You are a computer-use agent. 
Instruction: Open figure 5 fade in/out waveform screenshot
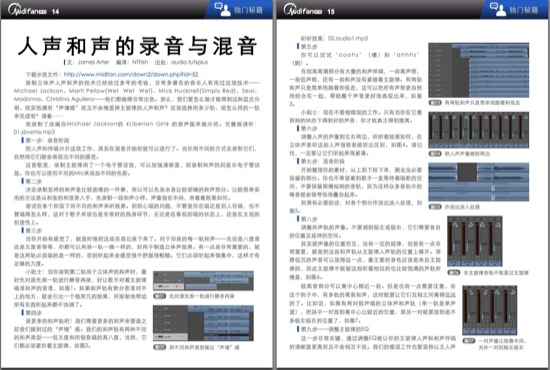(478, 182)
